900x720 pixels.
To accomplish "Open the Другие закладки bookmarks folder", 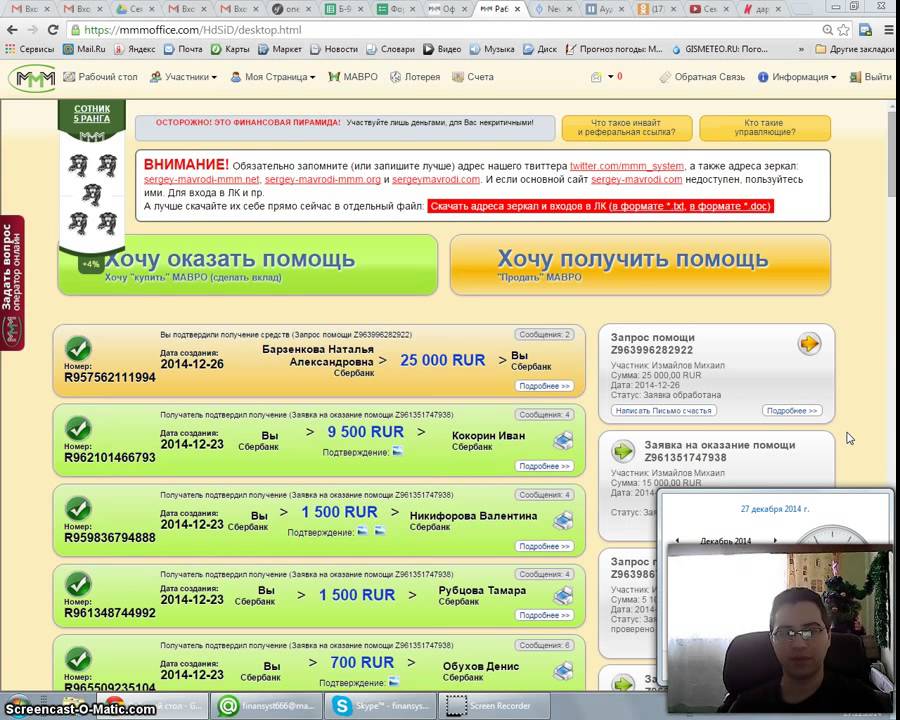I will pos(855,49).
